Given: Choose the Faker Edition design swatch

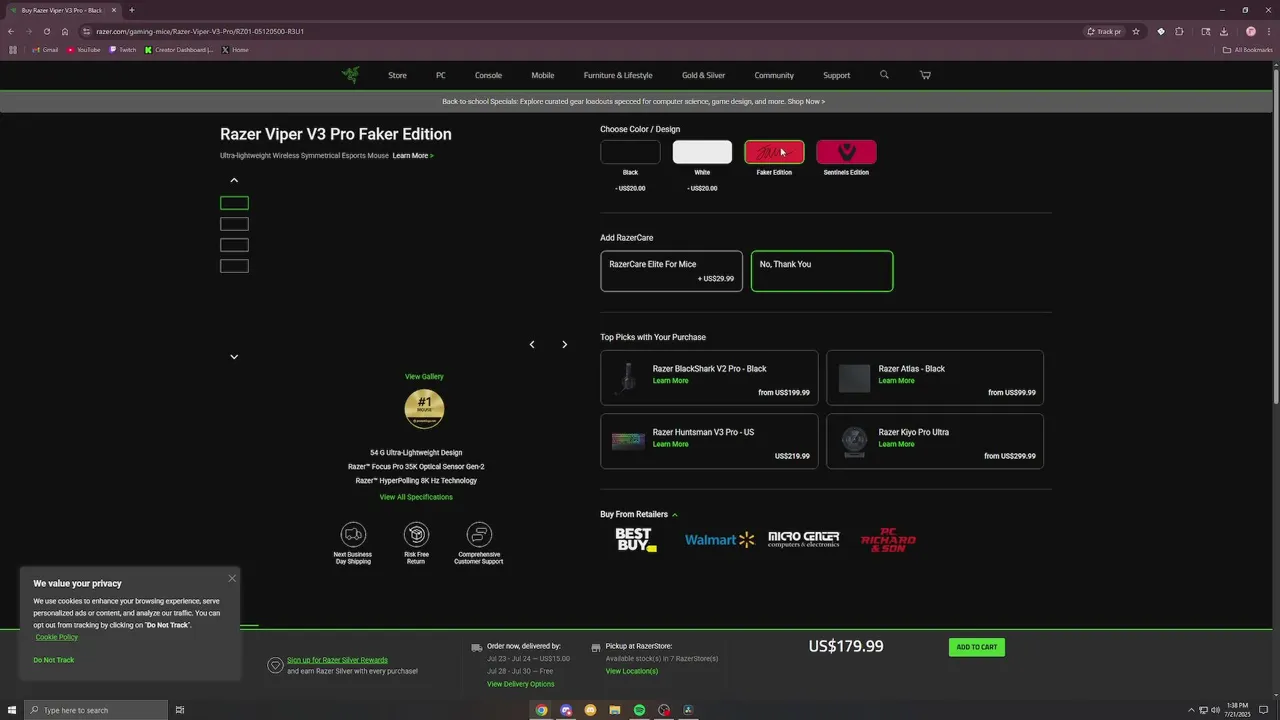Looking at the screenshot, I should pos(774,152).
